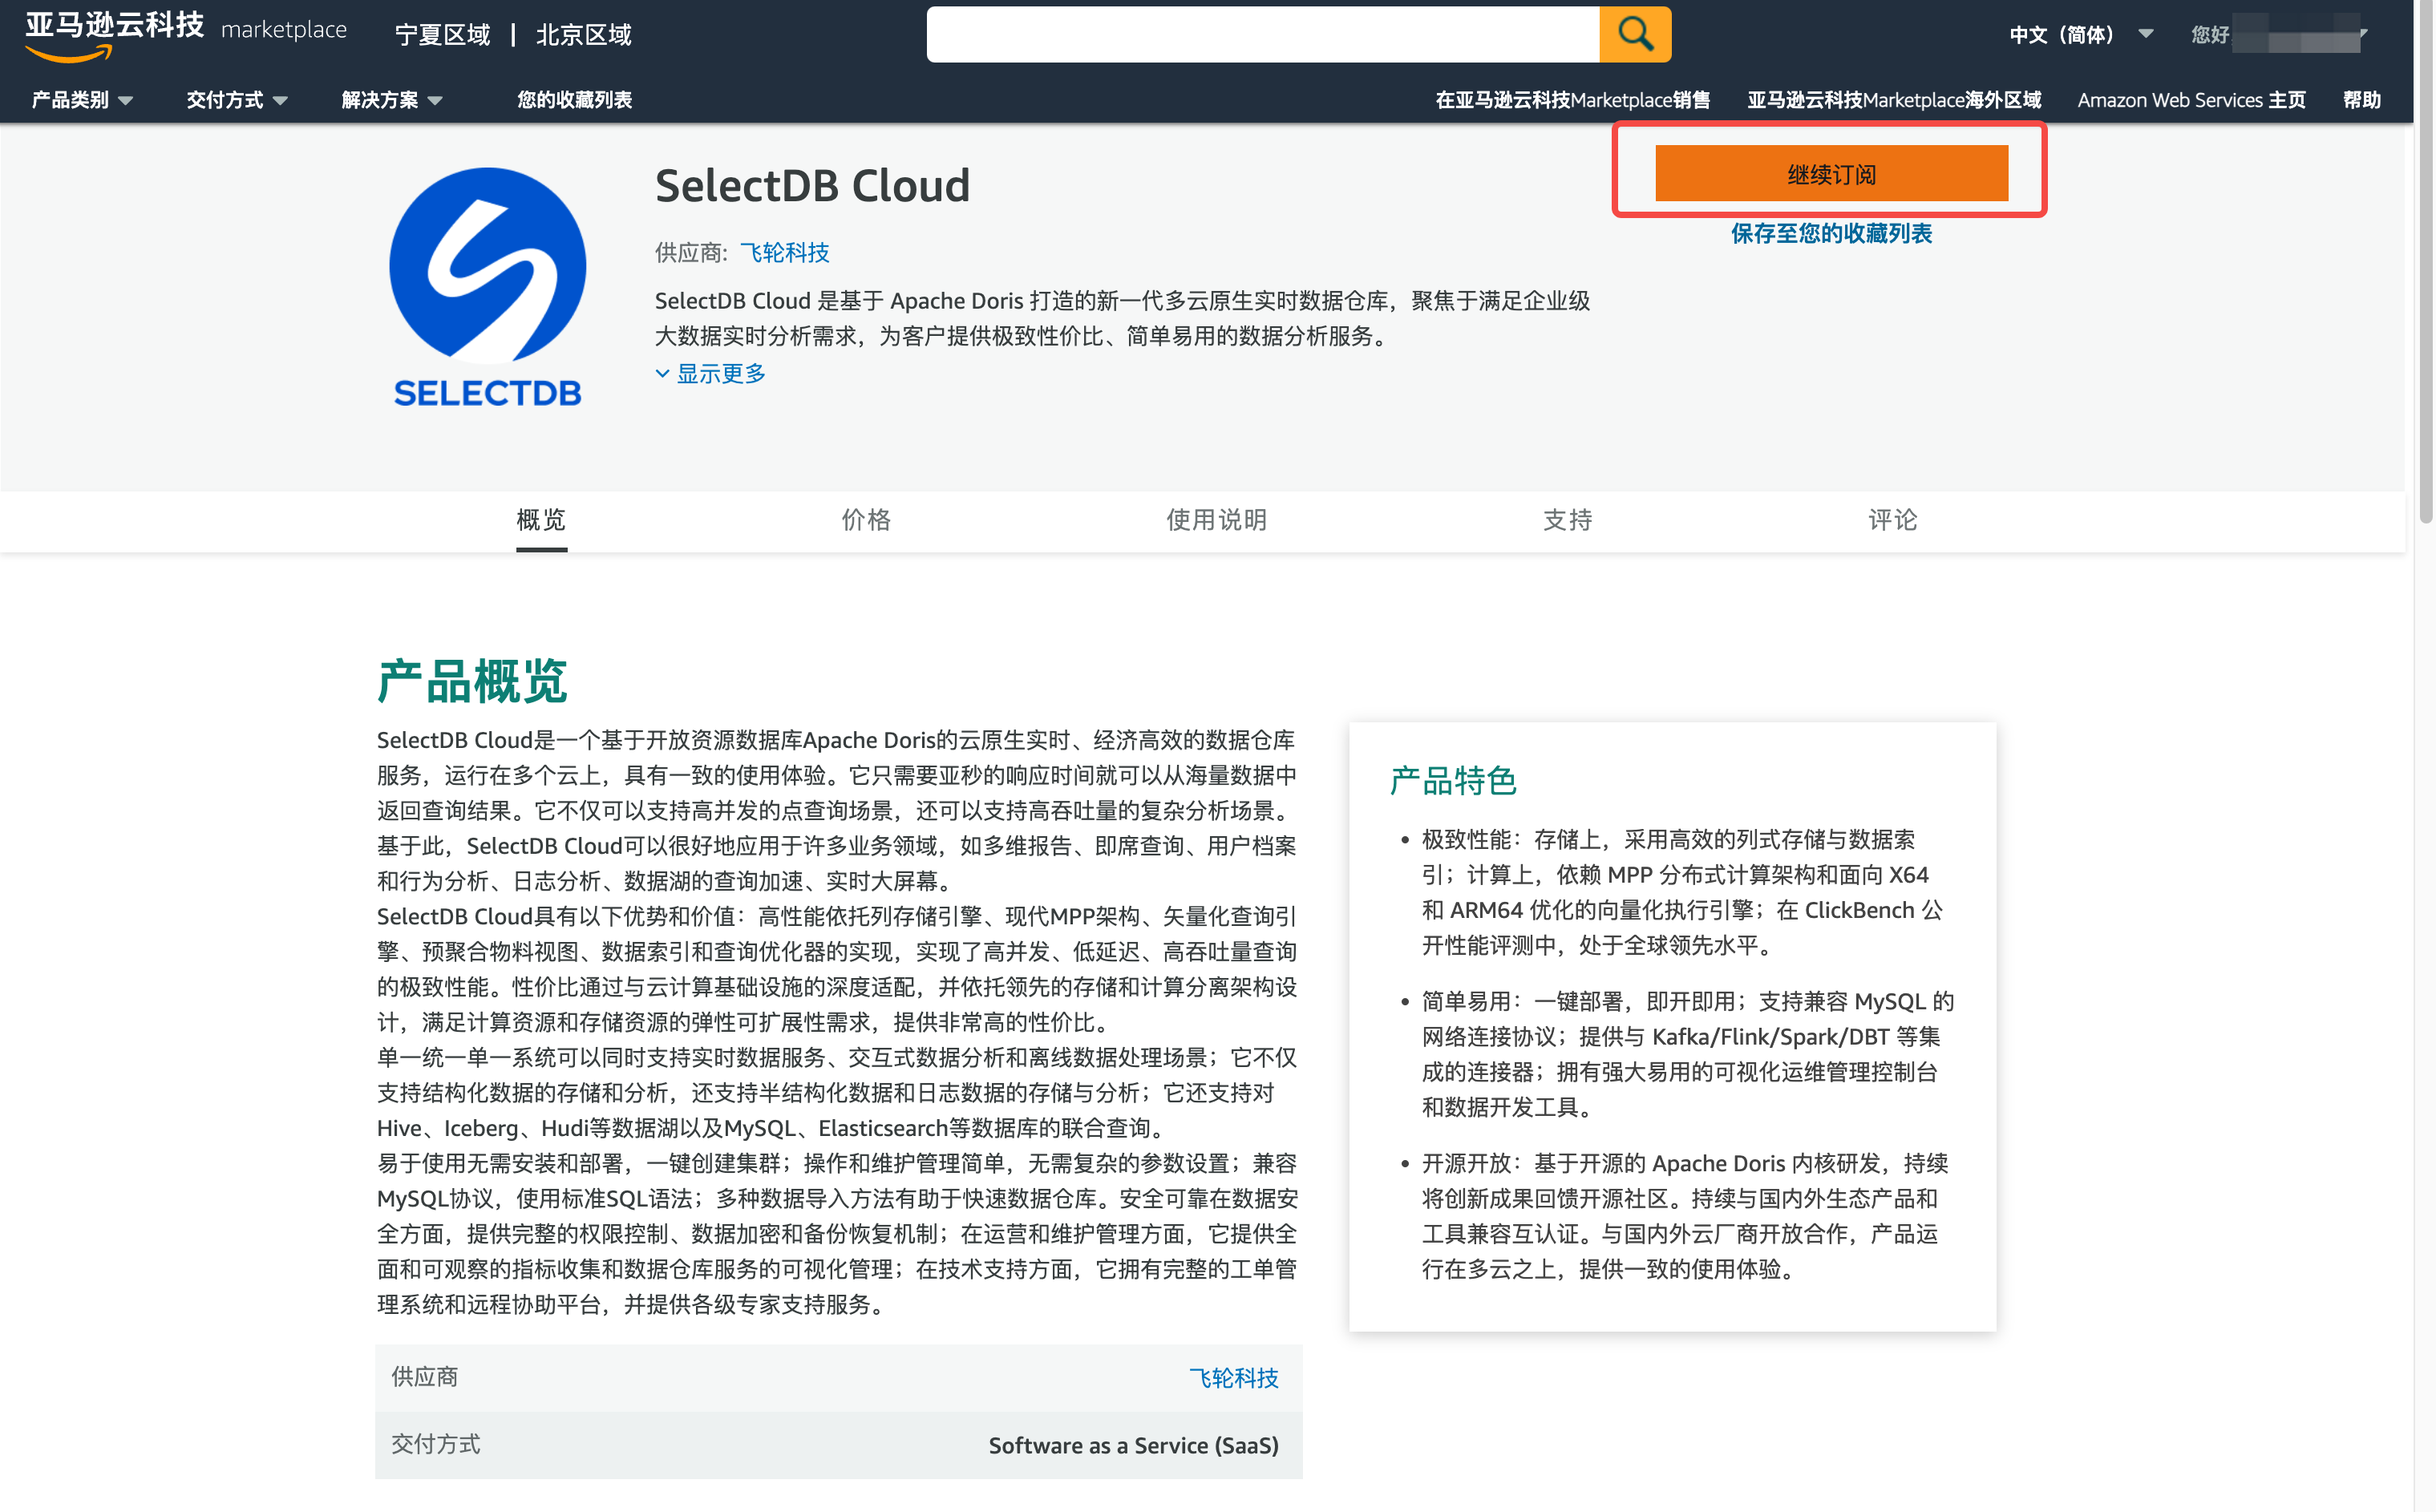
Task: Expand the 产品类别 dropdown menu
Action: point(82,100)
